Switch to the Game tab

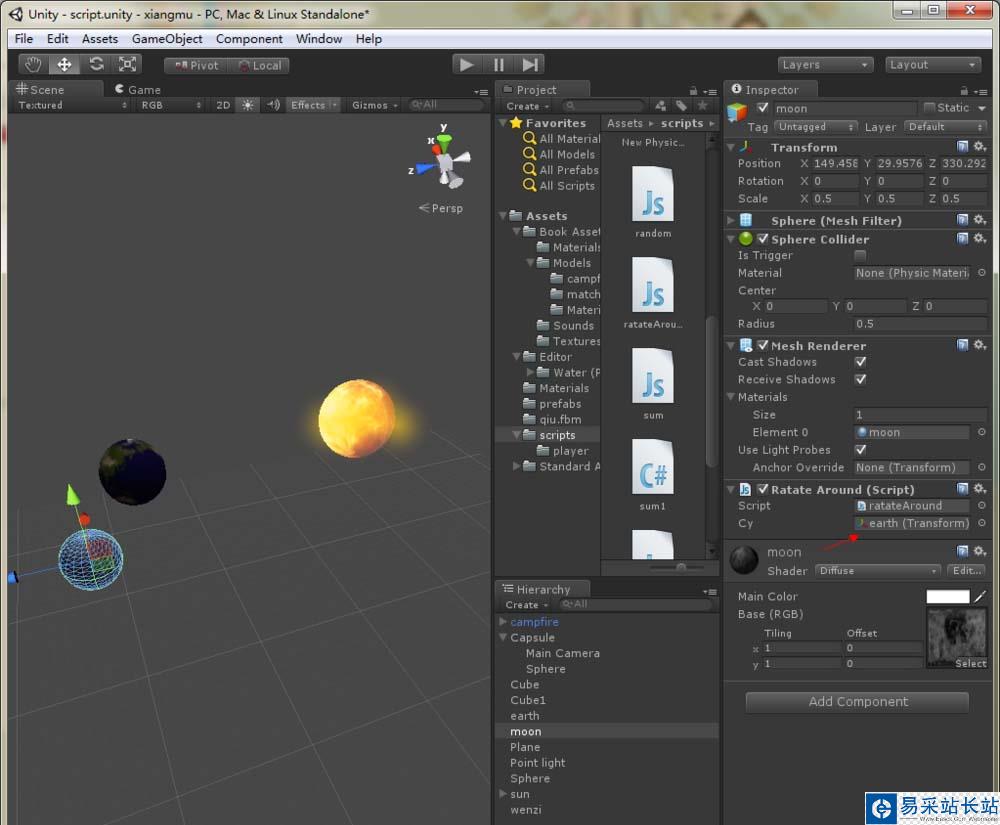tap(145, 89)
